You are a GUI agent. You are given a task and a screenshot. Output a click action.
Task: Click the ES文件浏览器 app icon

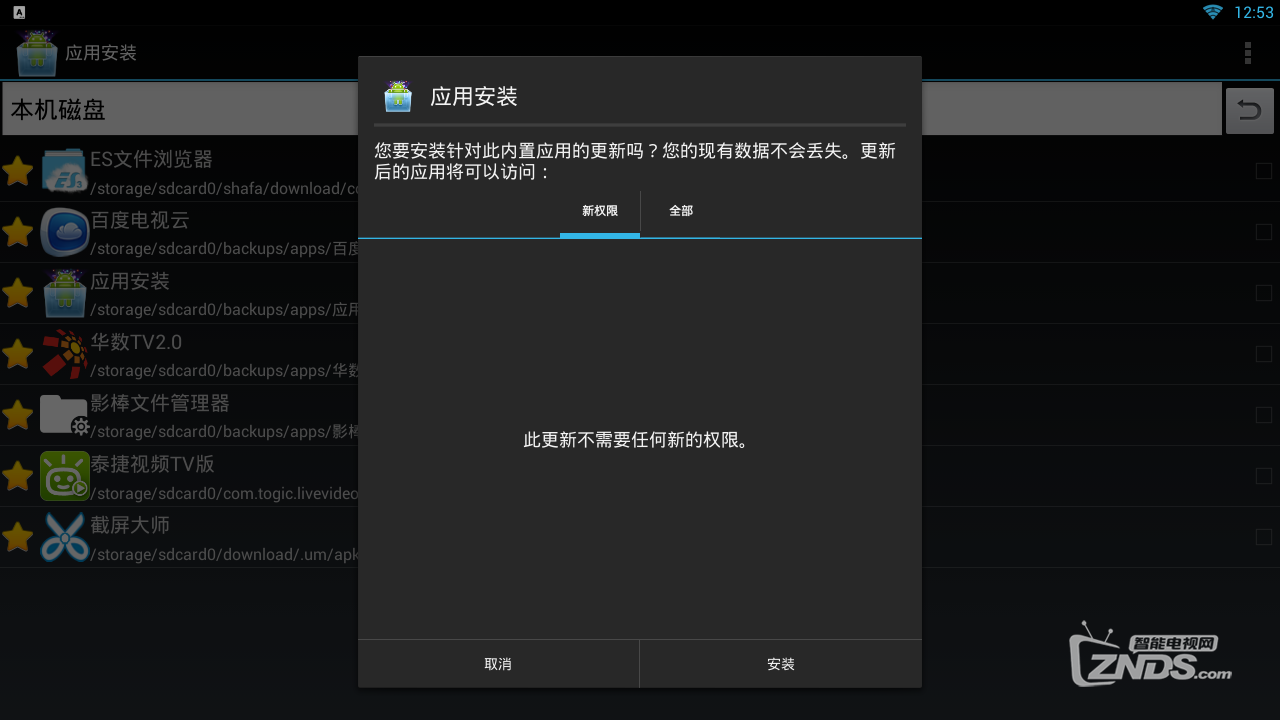(64, 171)
